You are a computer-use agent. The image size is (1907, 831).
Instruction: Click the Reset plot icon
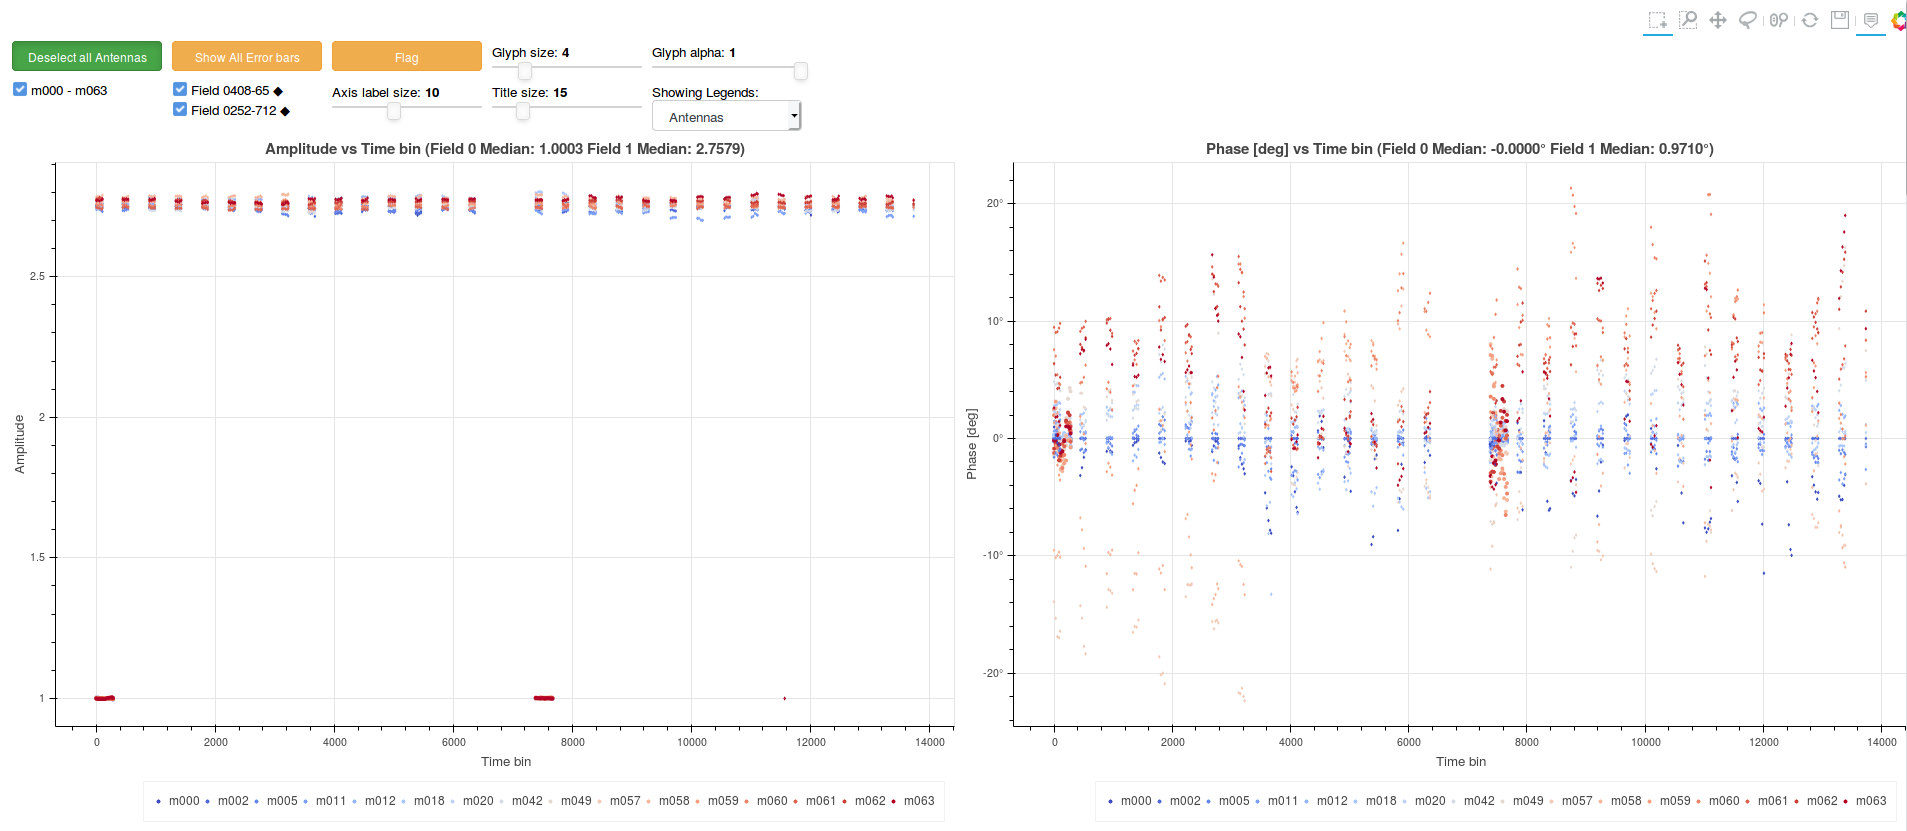[1810, 20]
